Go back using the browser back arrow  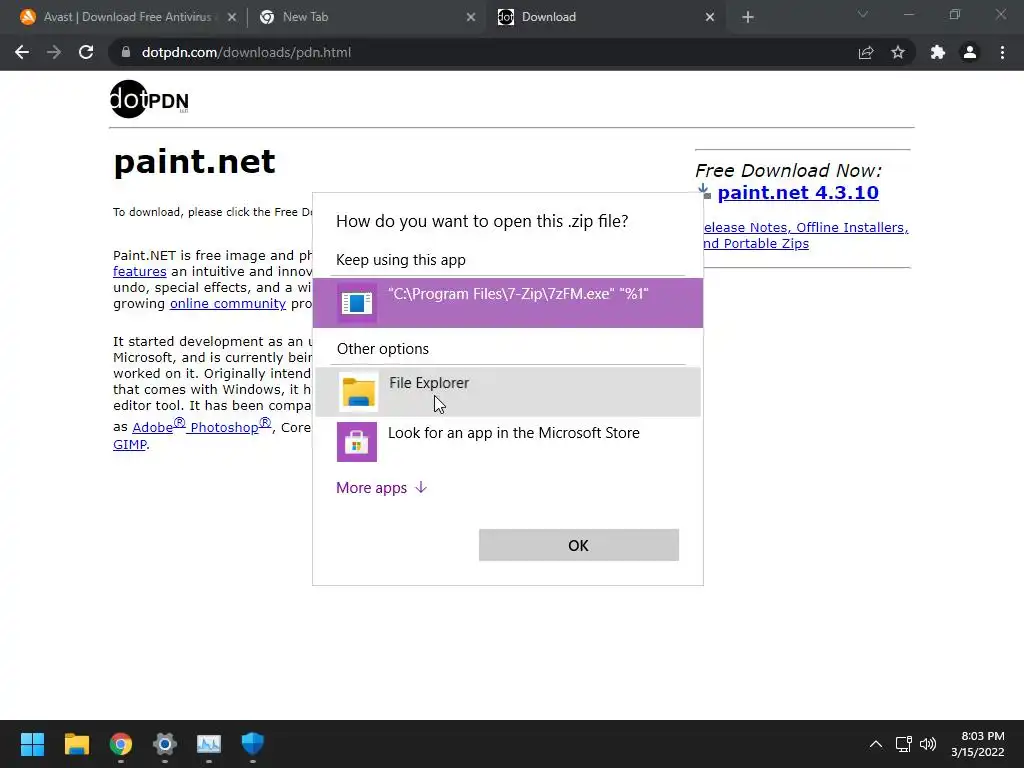22,52
